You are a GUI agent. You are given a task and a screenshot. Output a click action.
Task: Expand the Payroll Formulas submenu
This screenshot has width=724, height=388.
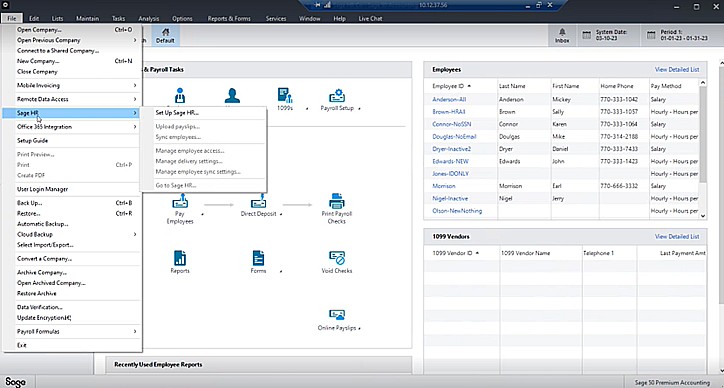(x=135, y=331)
